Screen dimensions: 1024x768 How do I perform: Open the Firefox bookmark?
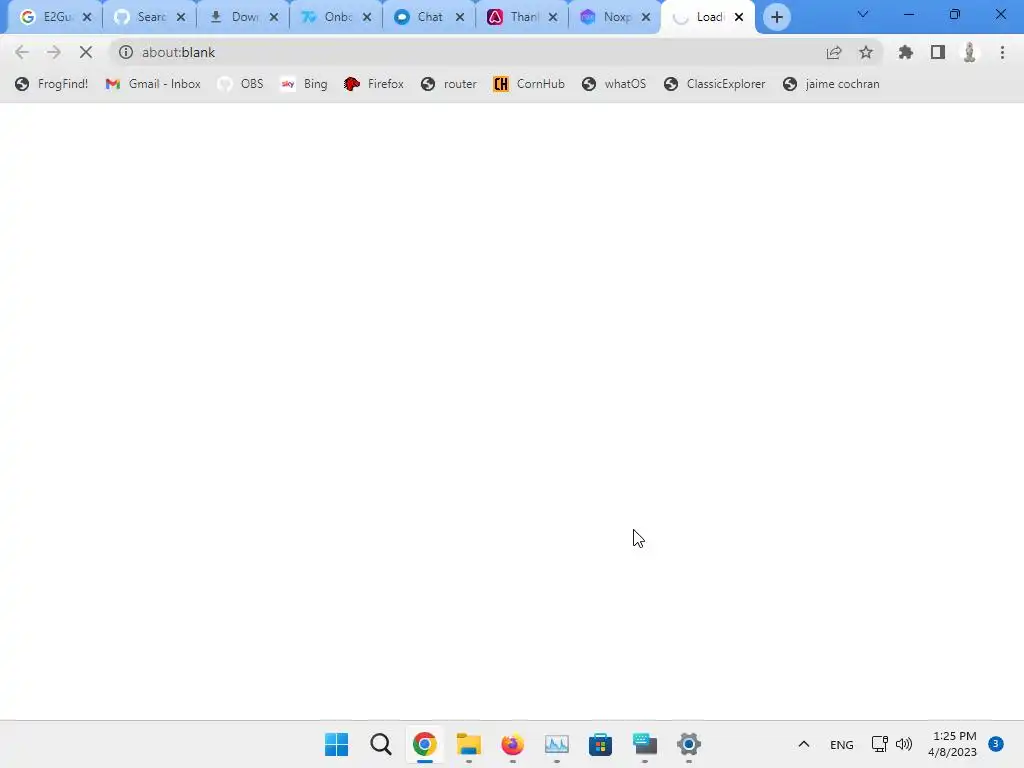click(374, 84)
